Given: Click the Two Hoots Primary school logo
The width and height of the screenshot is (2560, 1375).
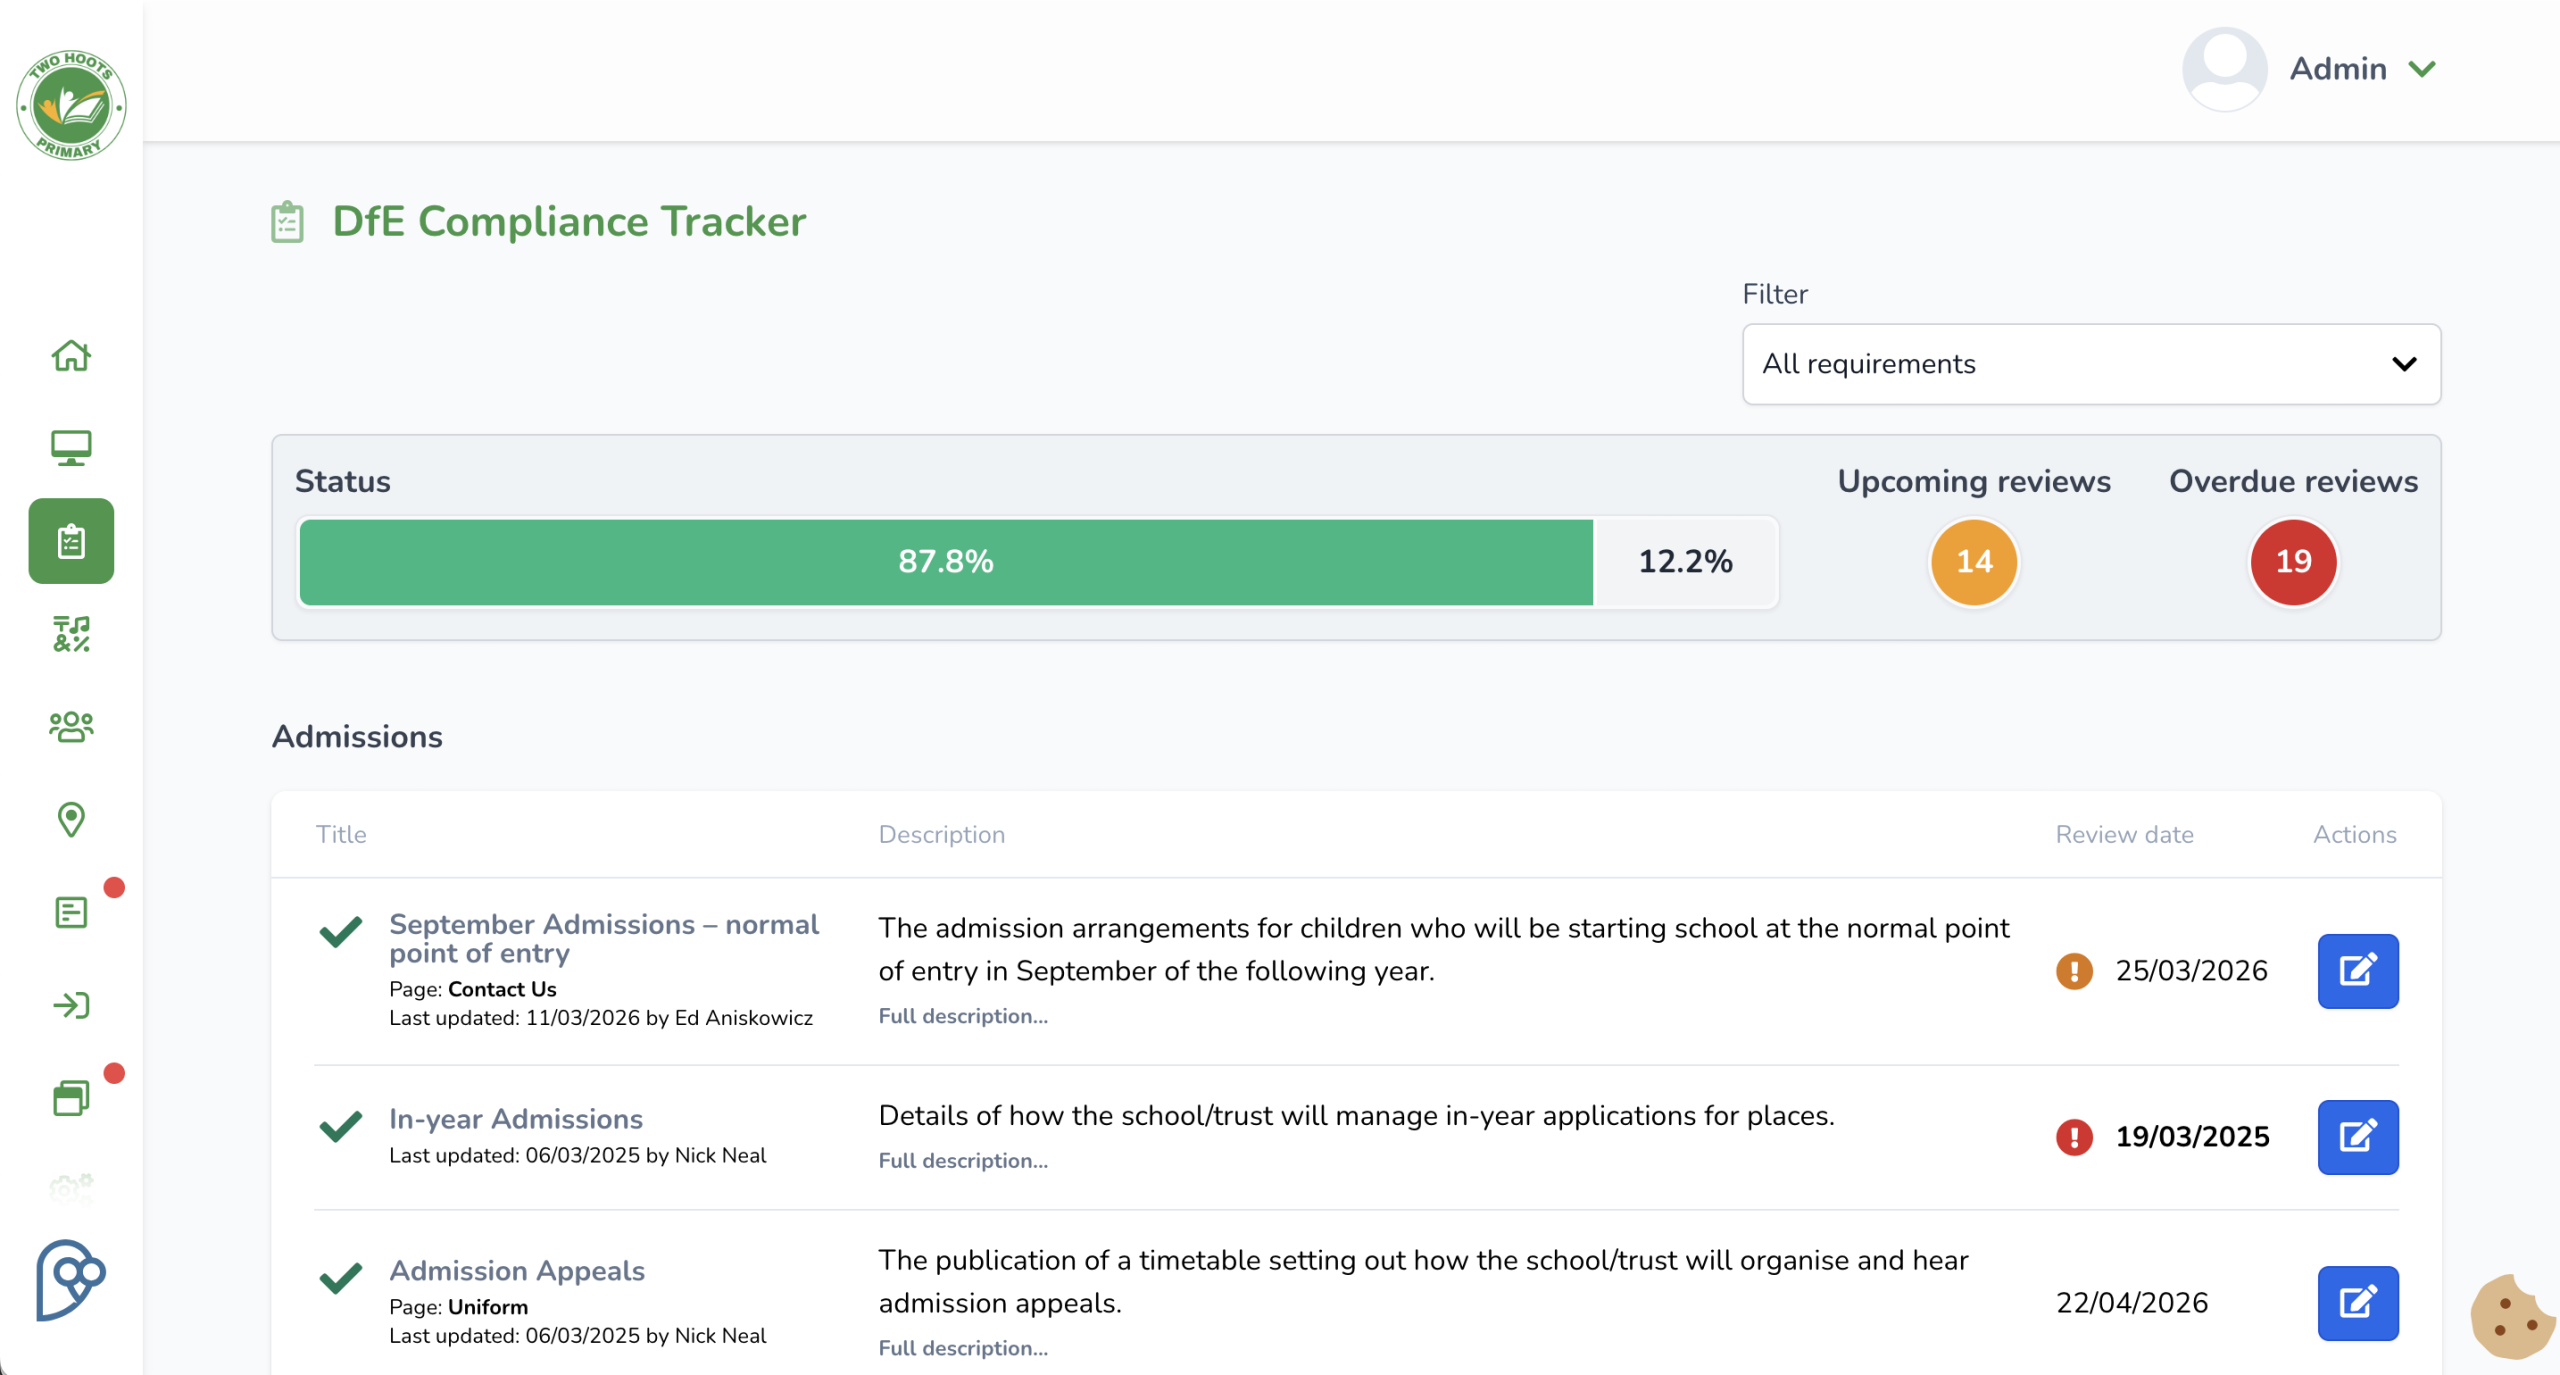Looking at the screenshot, I should click(x=71, y=104).
